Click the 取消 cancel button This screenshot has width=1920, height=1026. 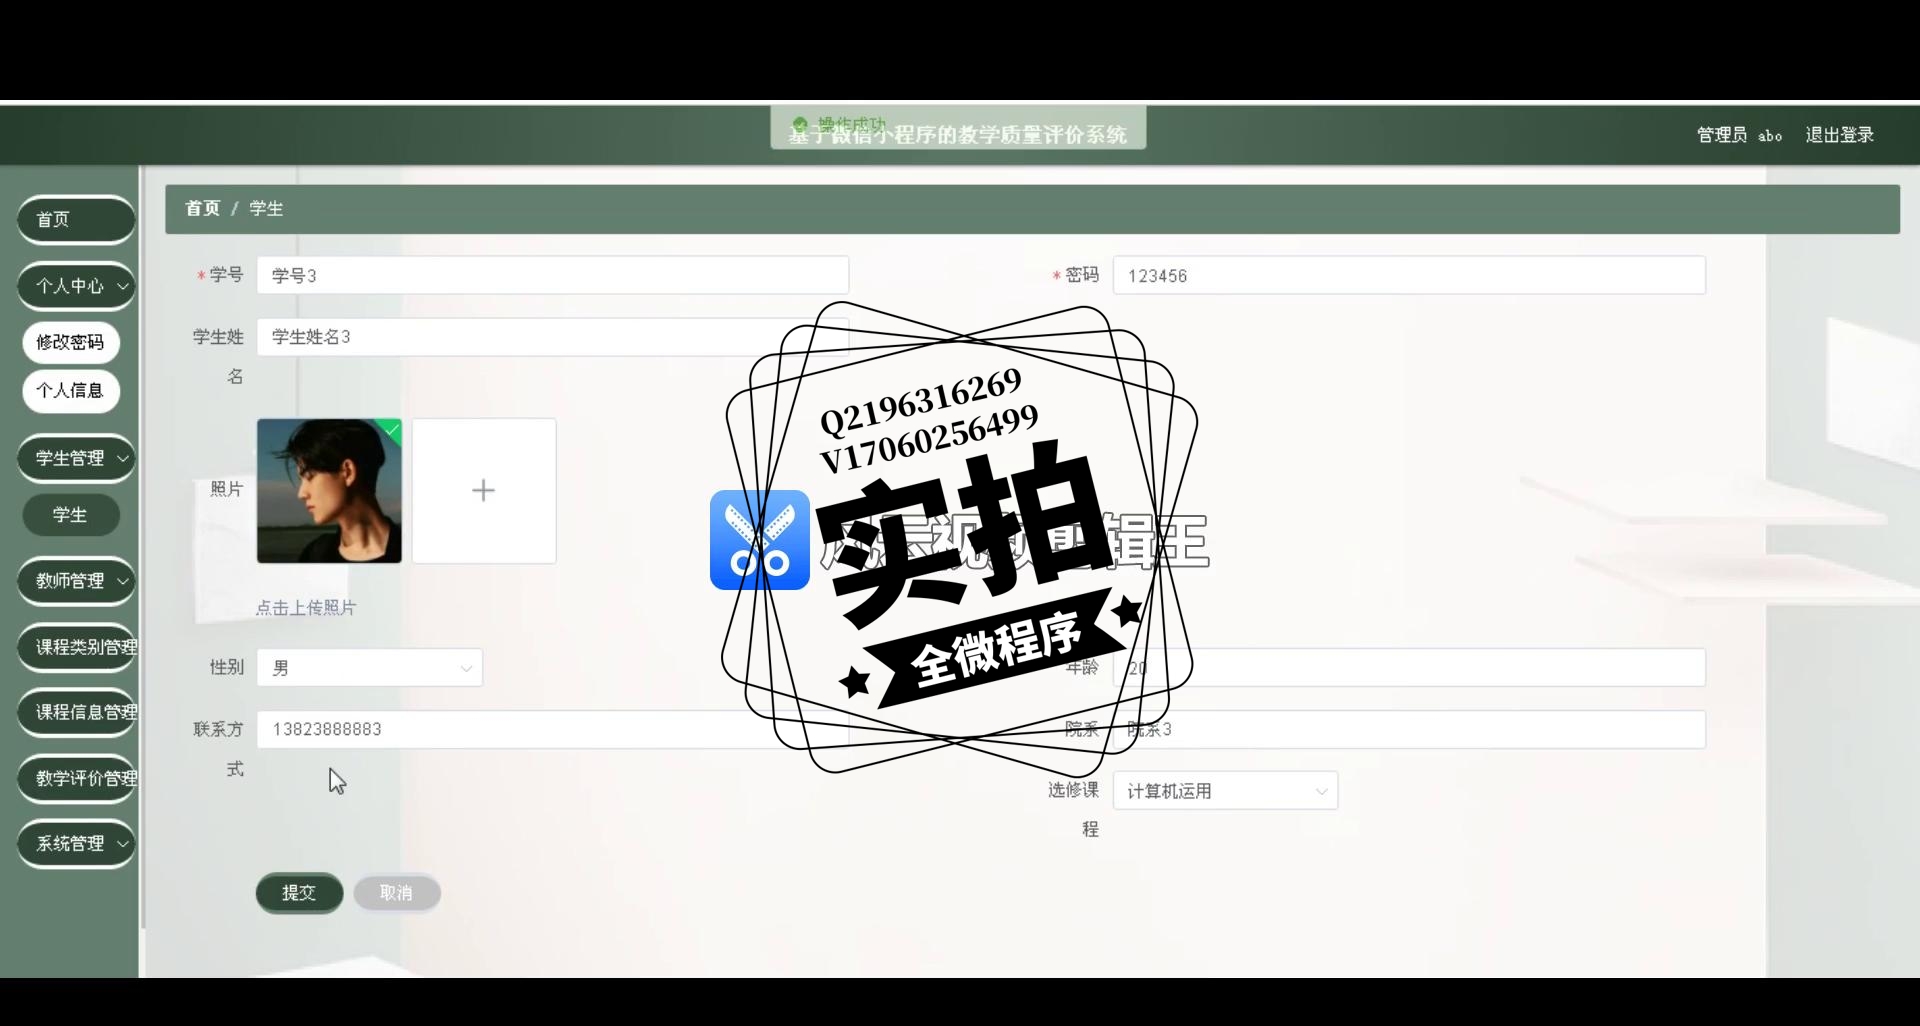[397, 893]
